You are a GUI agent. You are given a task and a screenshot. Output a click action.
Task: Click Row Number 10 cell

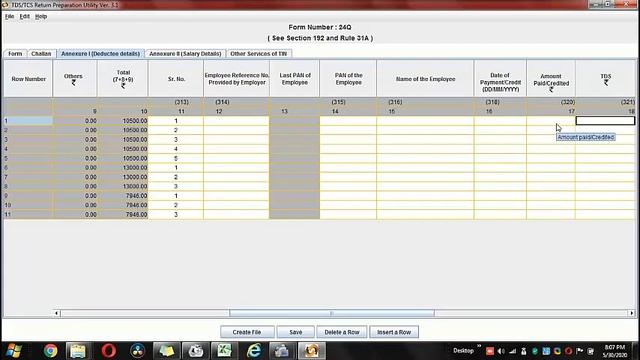pyautogui.click(x=28, y=205)
